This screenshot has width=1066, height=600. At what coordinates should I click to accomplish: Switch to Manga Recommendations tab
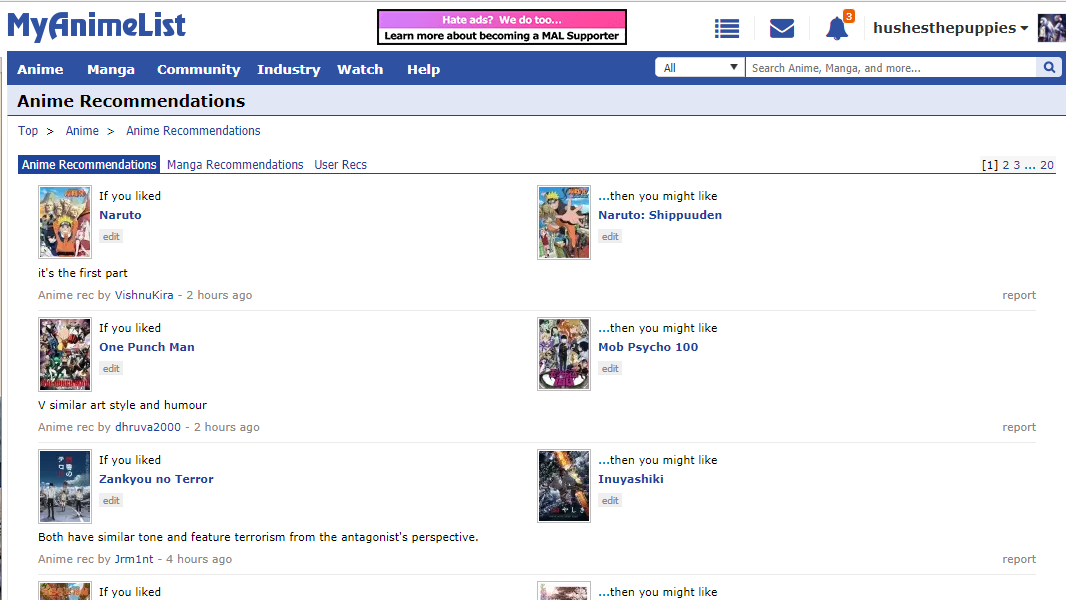click(x=235, y=165)
